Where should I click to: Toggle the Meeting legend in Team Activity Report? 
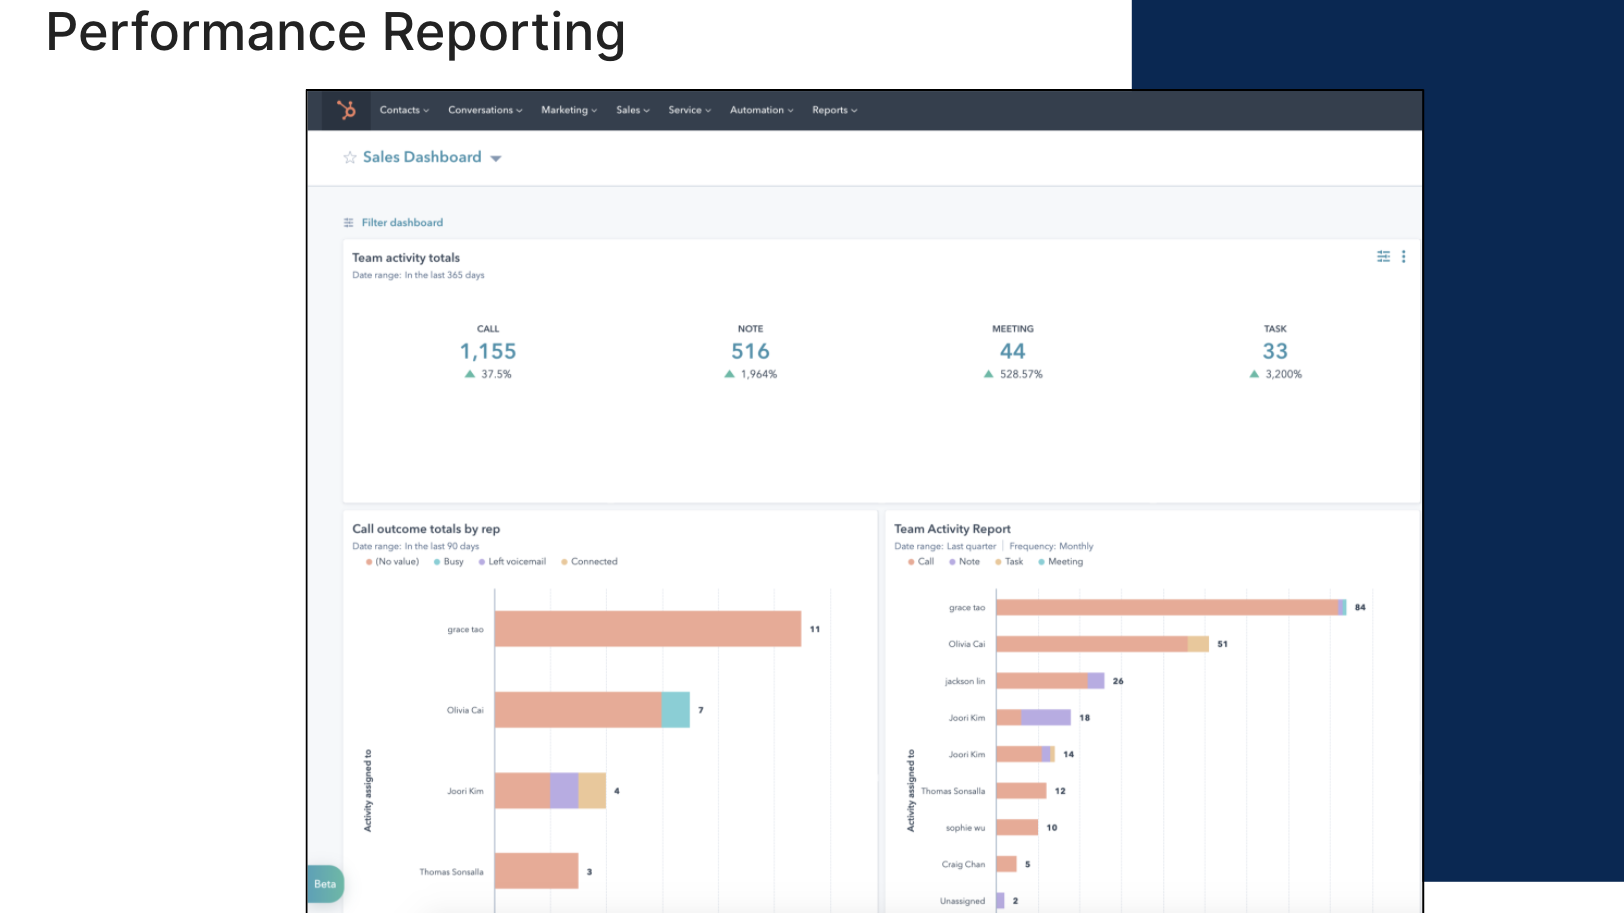click(x=1060, y=561)
